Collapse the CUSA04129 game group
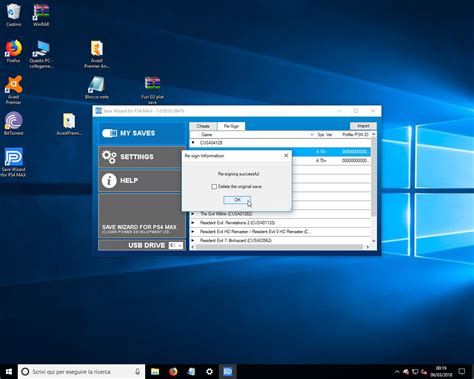 193,143
